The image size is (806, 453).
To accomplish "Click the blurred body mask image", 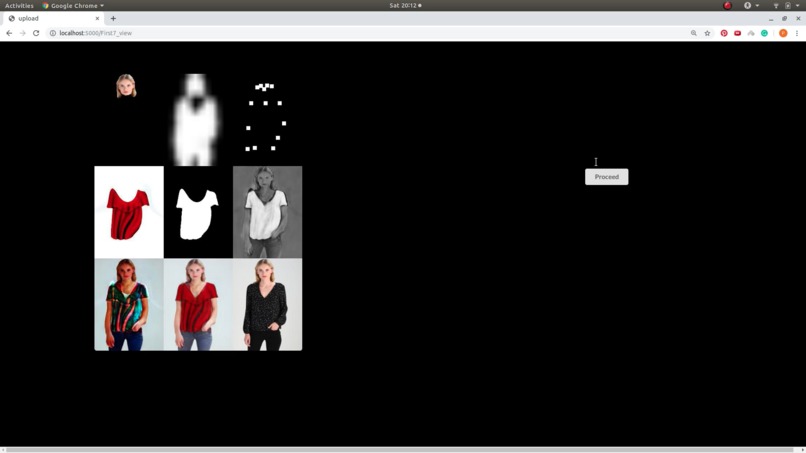I will coord(195,119).
